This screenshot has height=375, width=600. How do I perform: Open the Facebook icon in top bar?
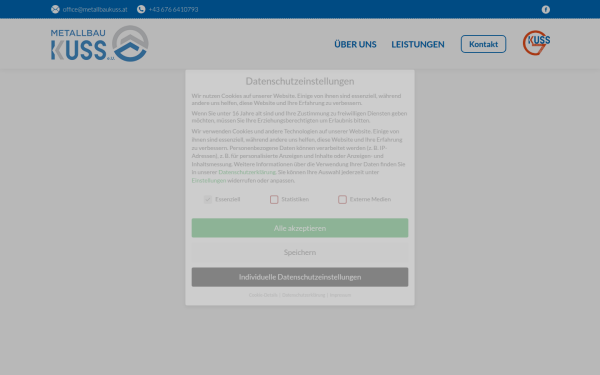tap(546, 10)
